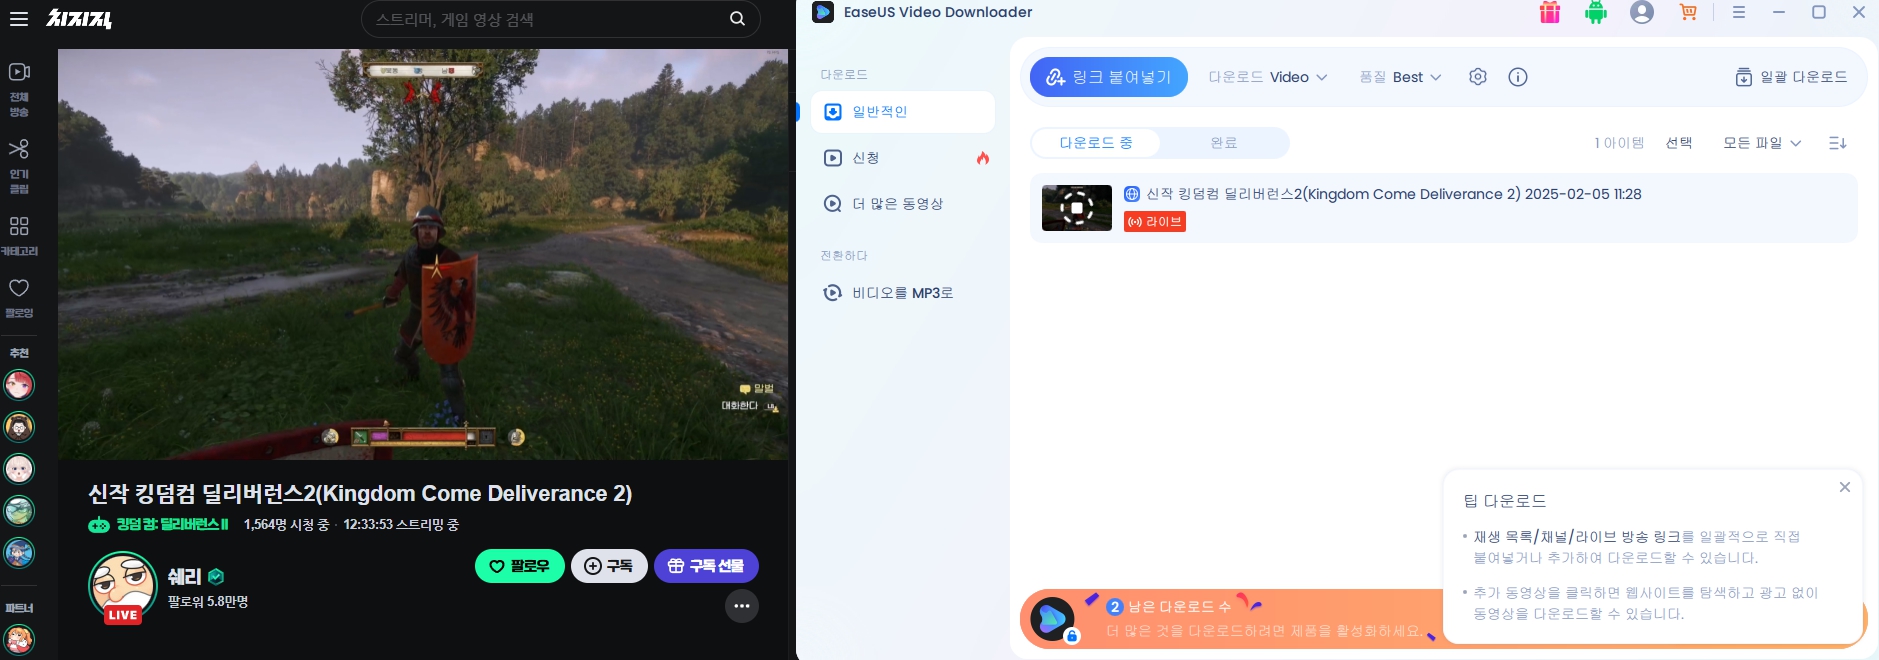
Task: Select the partner channel avatar under 파트너
Action: (x=19, y=639)
